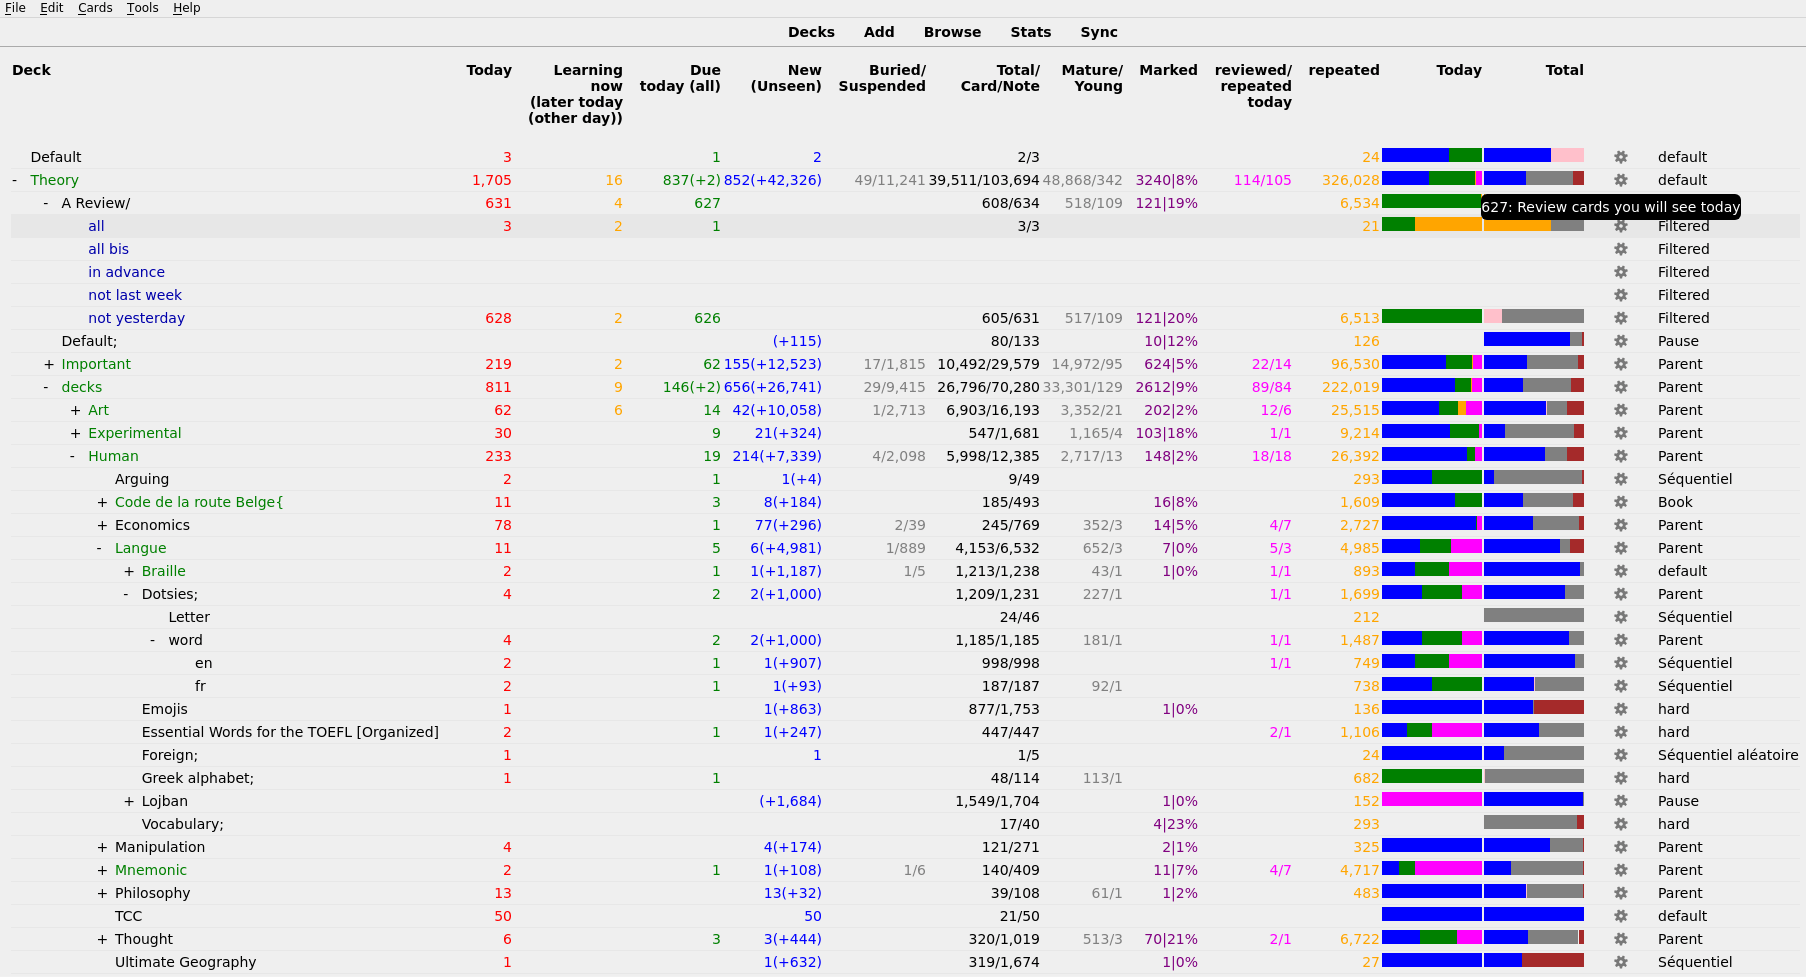Click the gear icon beside the Economics deck
The width and height of the screenshot is (1806, 977).
[x=1620, y=524]
